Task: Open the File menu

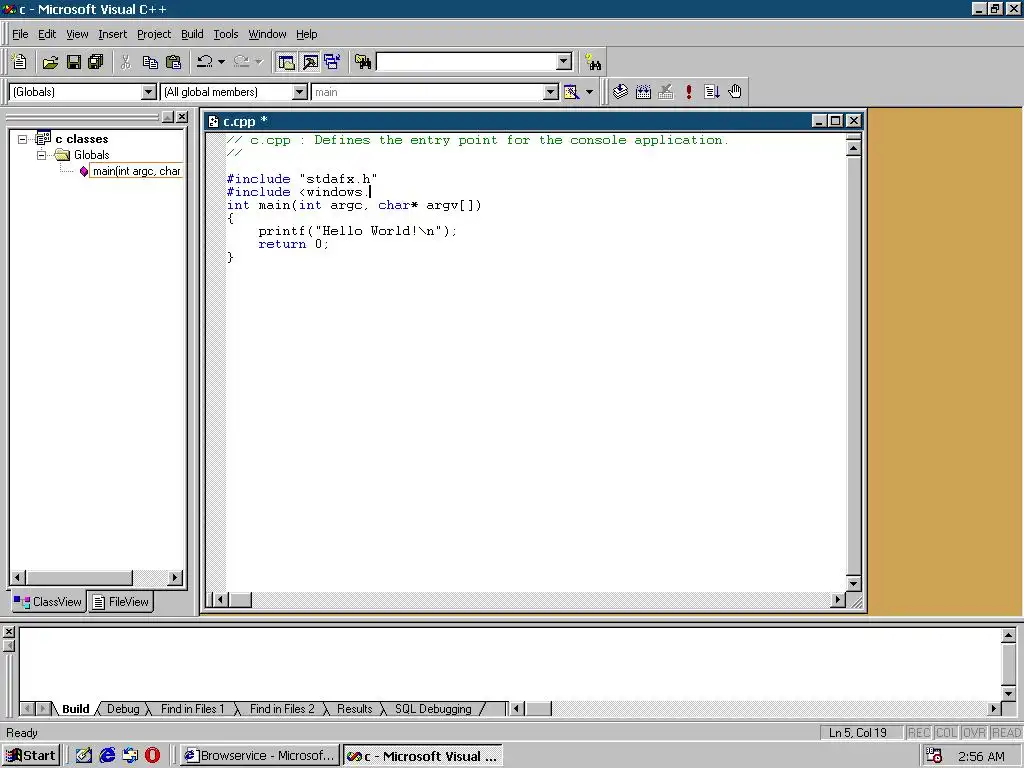Action: (20, 34)
